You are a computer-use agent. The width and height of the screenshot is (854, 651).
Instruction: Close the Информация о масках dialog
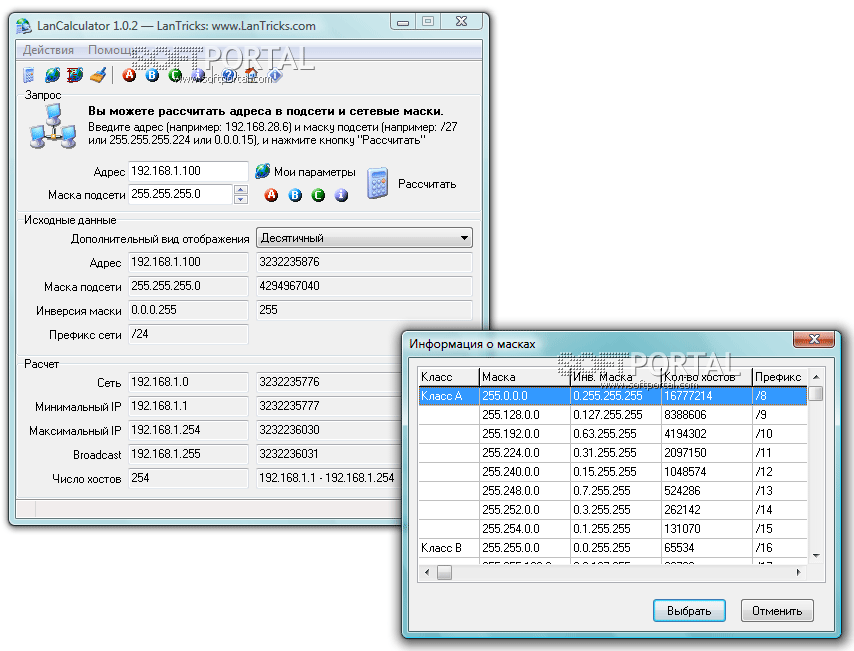click(x=814, y=339)
